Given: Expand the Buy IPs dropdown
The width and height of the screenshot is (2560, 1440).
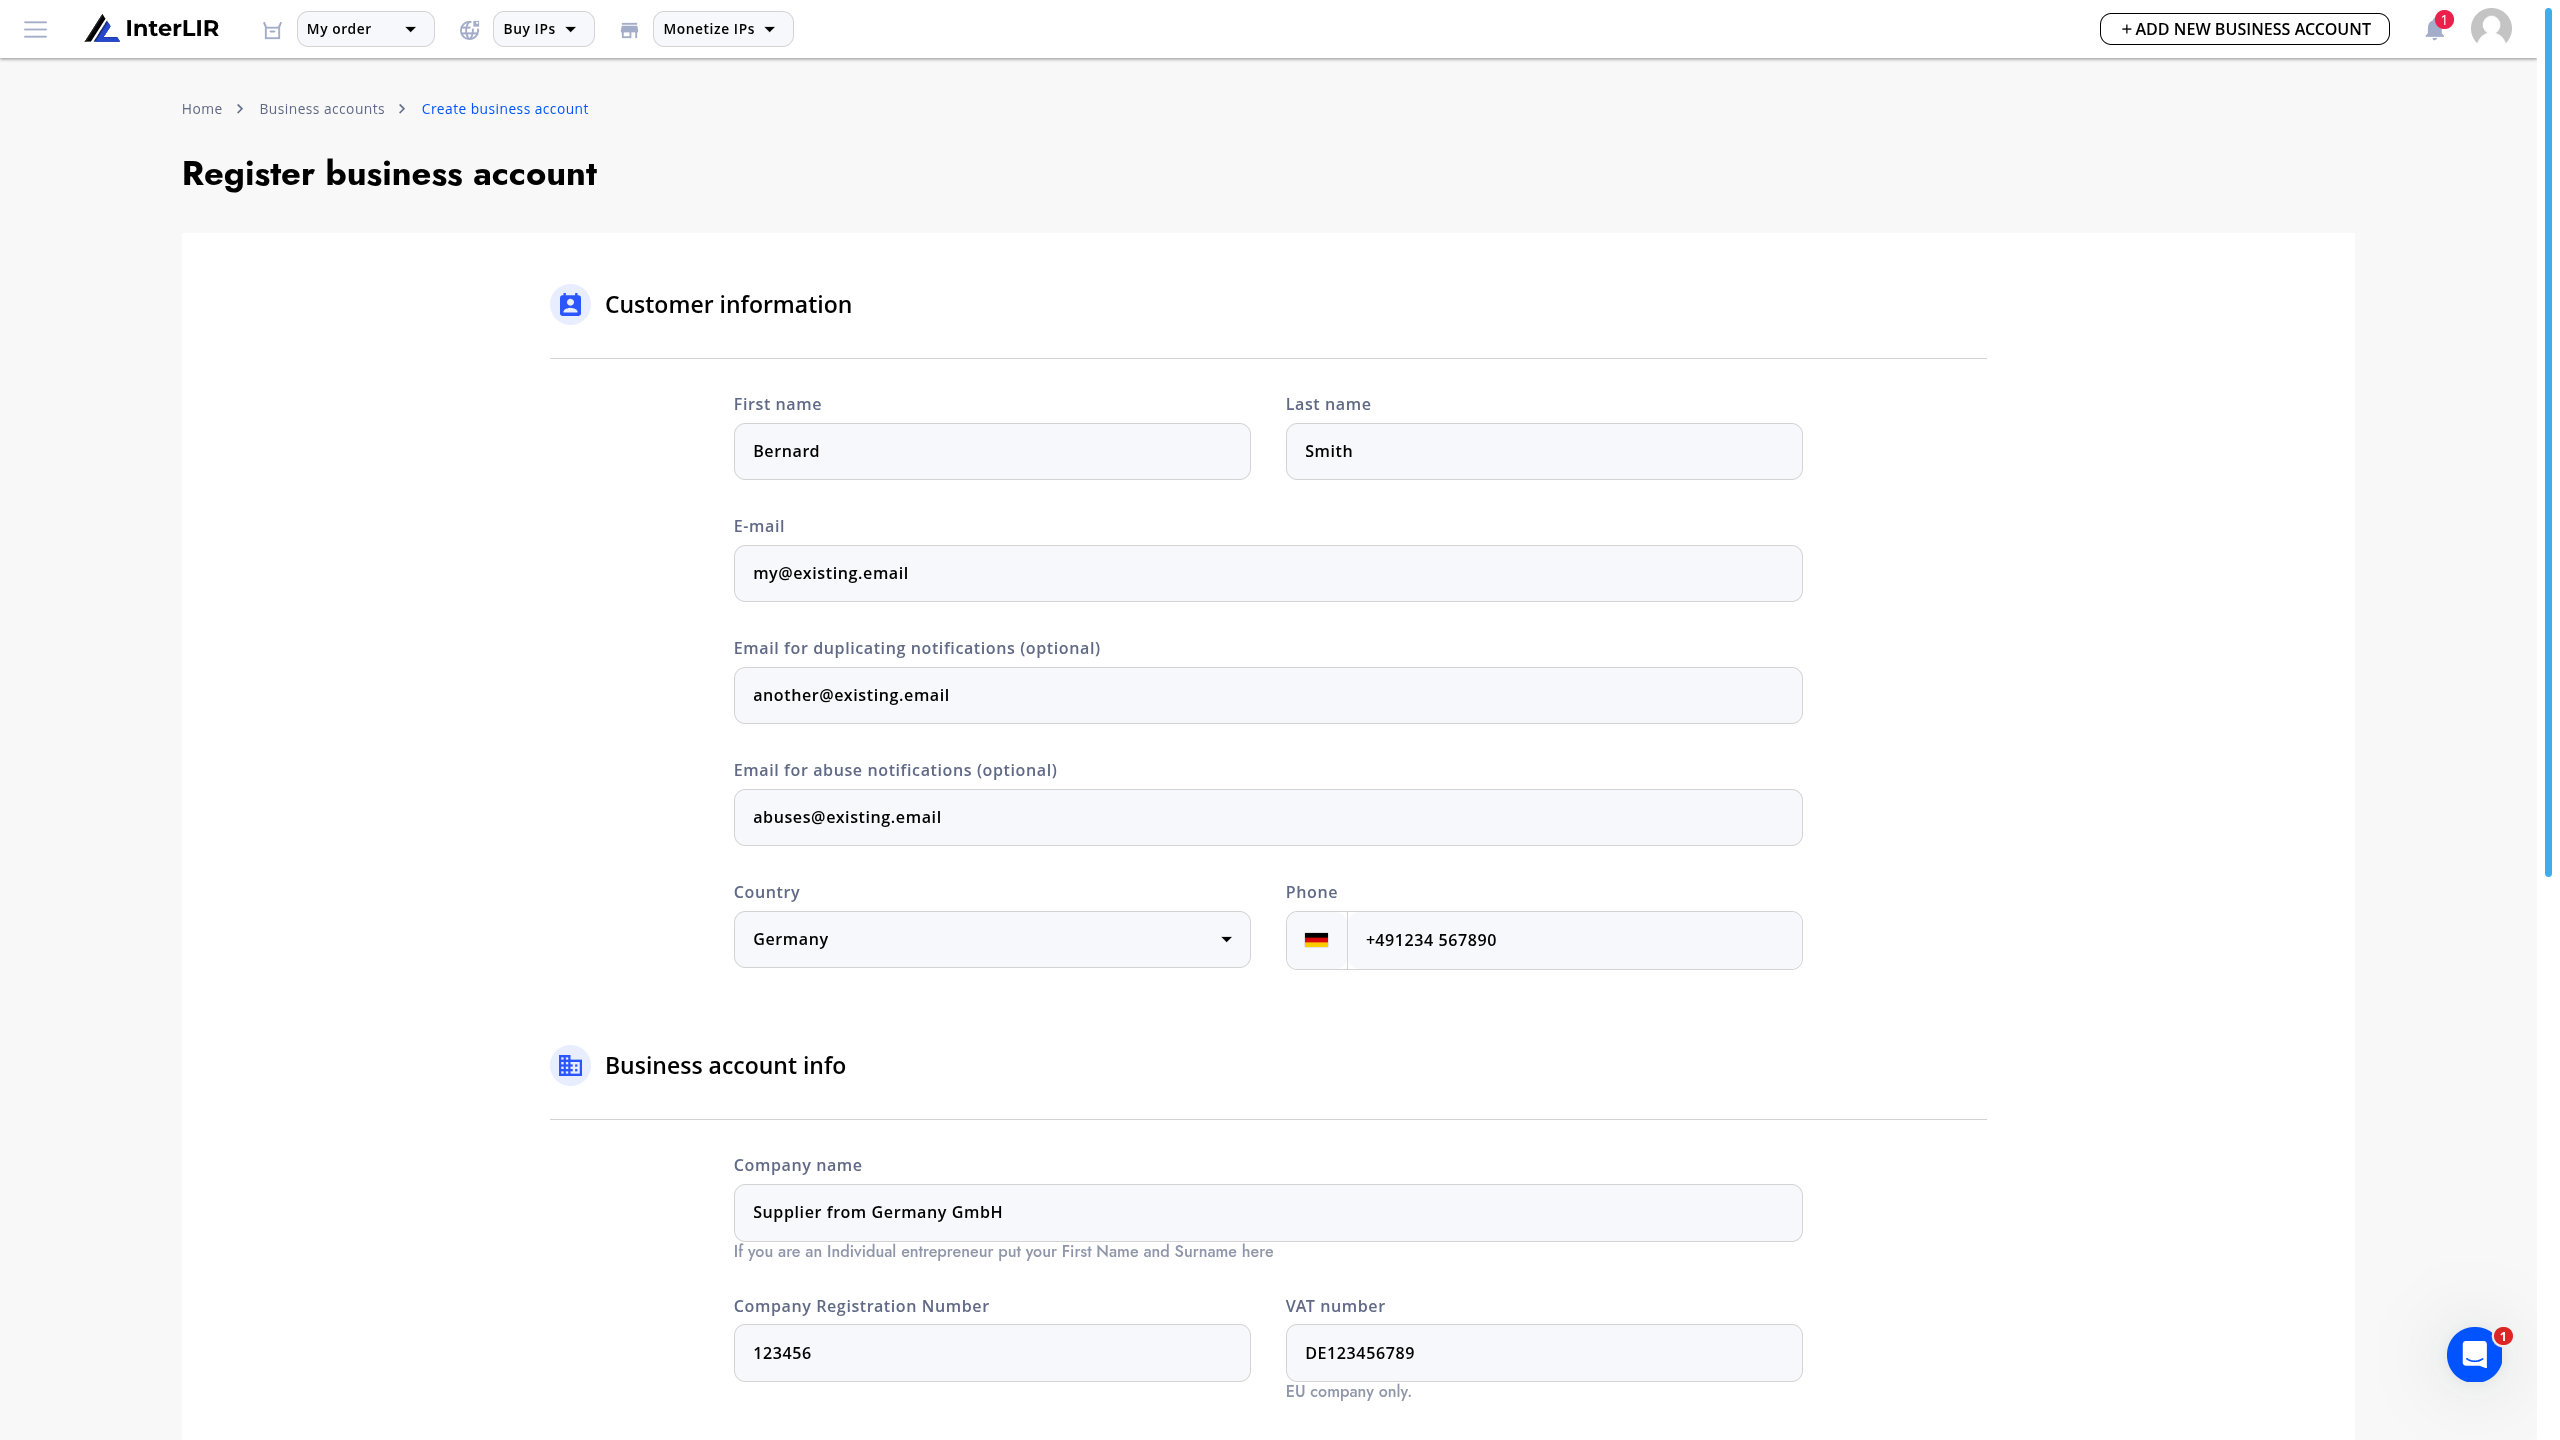Looking at the screenshot, I should click(543, 29).
